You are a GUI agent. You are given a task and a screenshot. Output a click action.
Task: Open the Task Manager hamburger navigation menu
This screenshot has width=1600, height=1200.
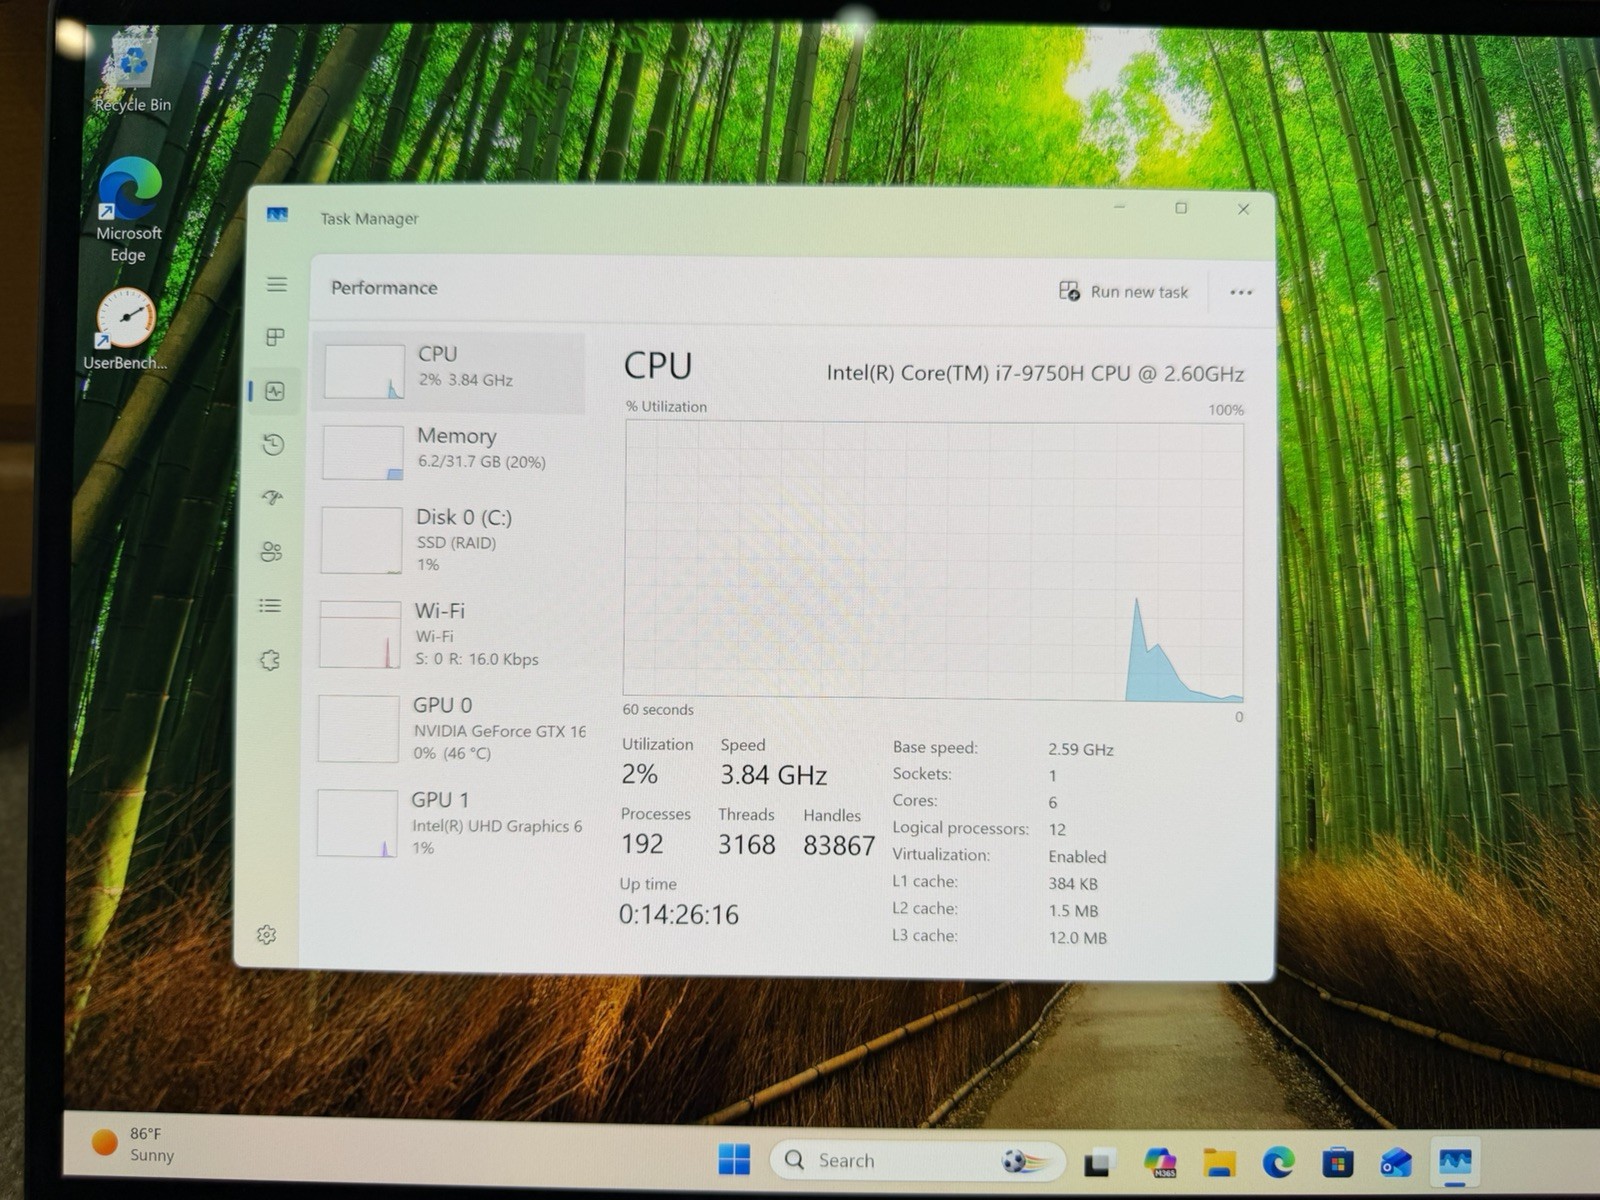coord(277,284)
